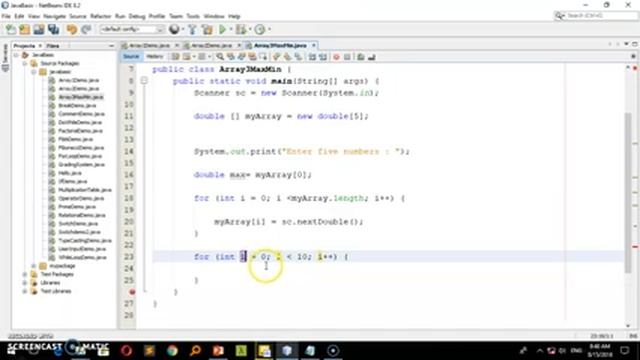Click the Undo arrow icon
640x360 pixels.
[72, 29]
